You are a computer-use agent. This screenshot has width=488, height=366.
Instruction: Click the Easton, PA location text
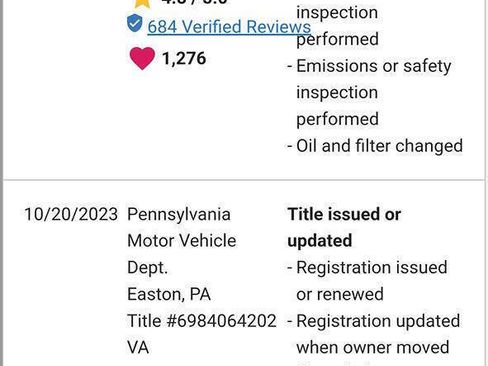[x=169, y=294]
